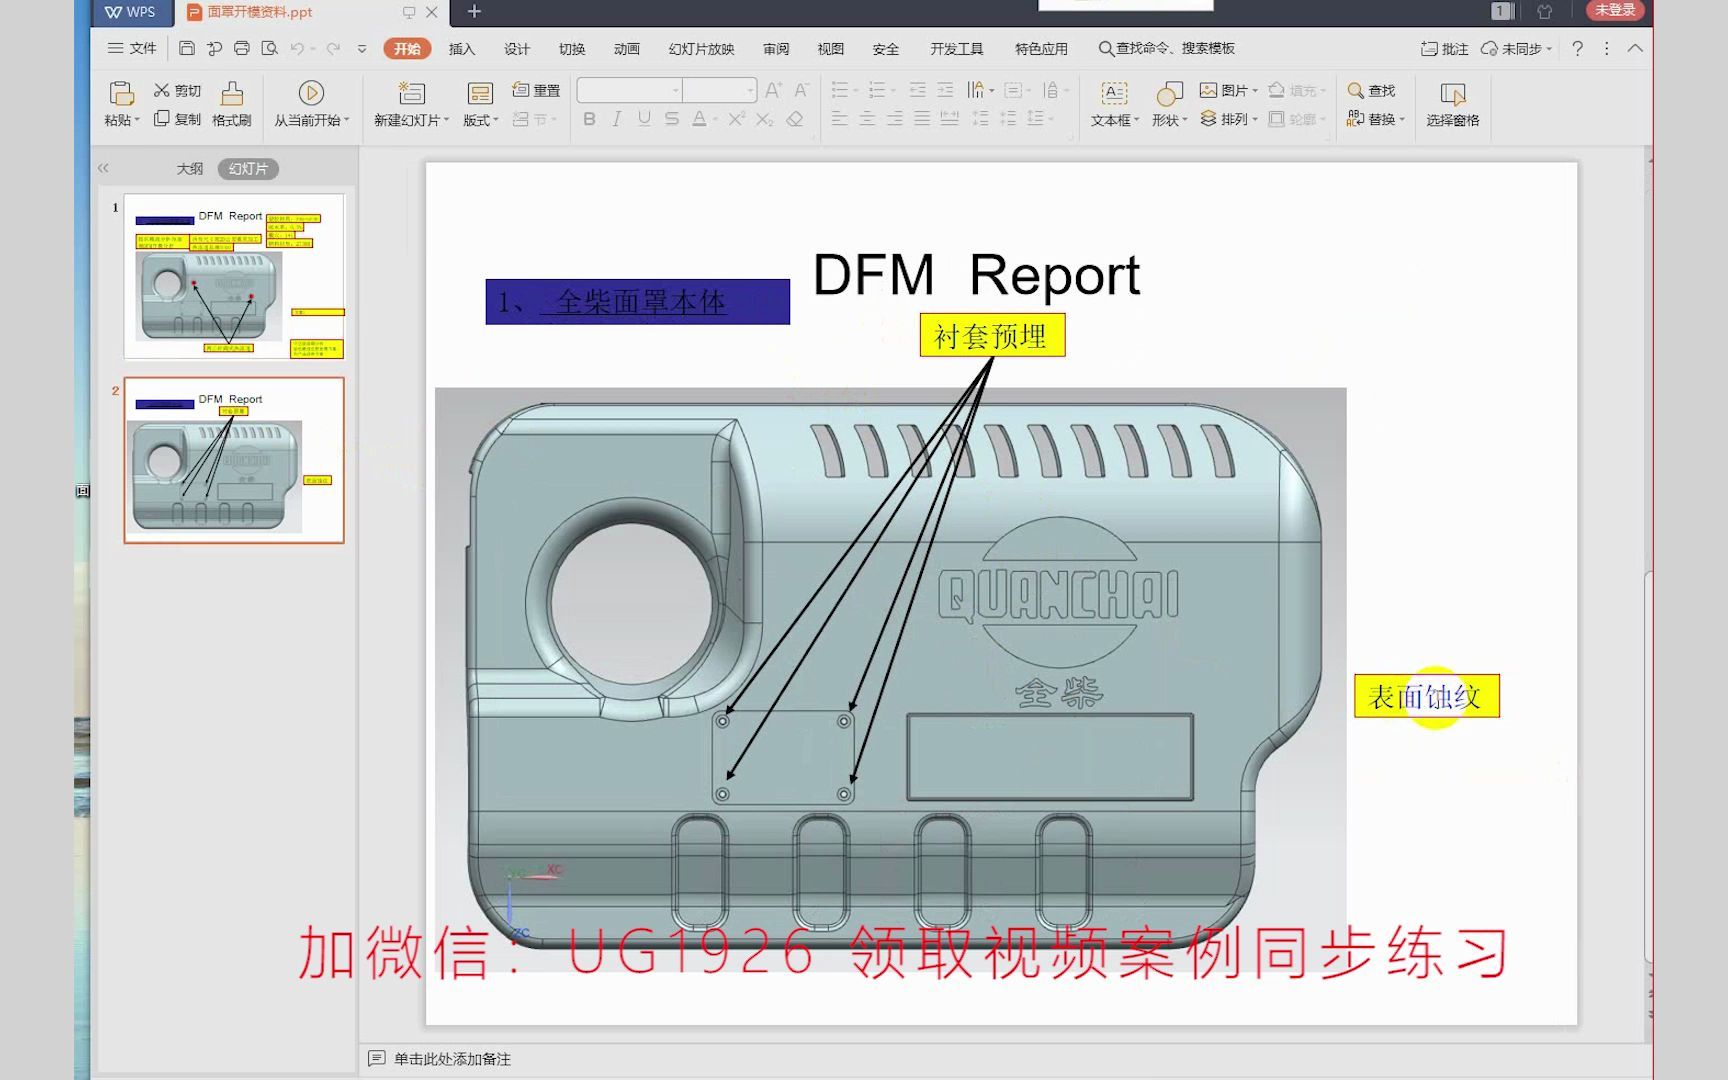Open the font name dropdown
This screenshot has width=1728, height=1080.
tap(676, 90)
